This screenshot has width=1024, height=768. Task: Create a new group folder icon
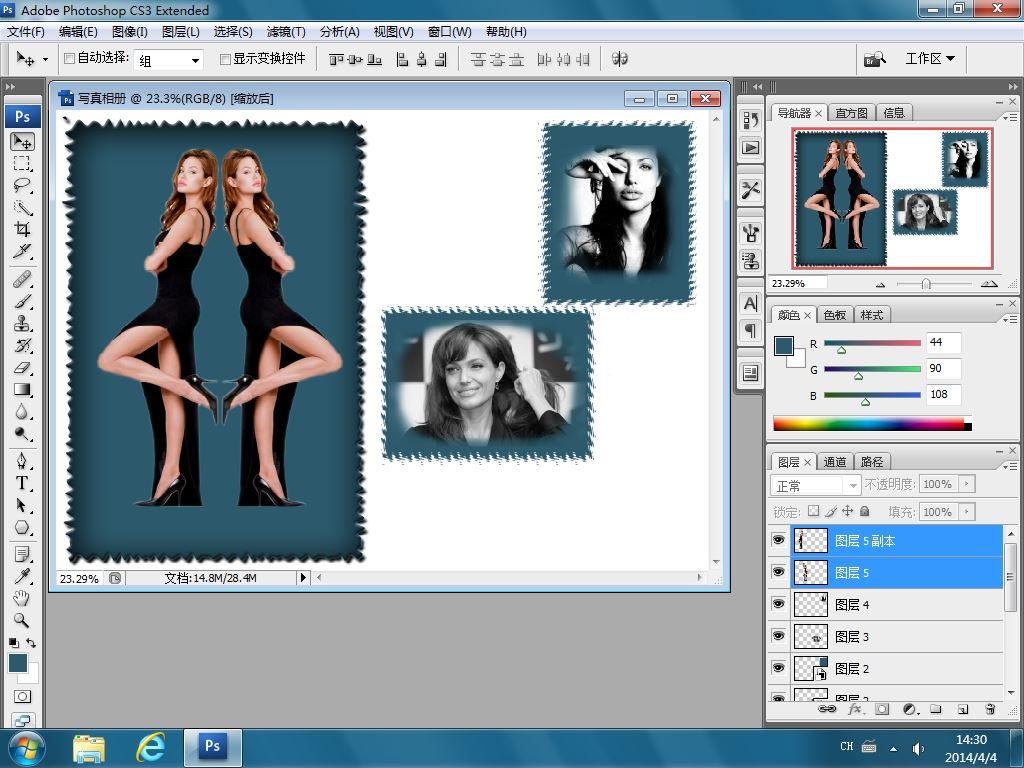(935, 709)
